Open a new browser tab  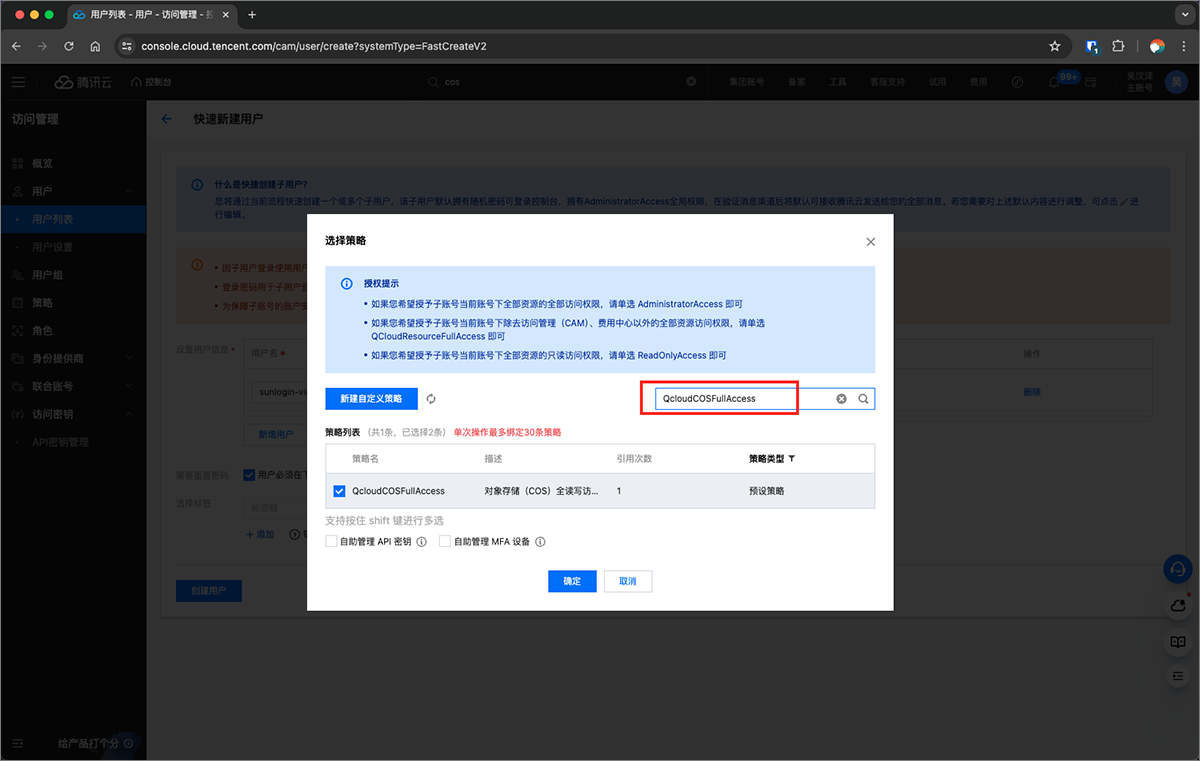coord(252,15)
